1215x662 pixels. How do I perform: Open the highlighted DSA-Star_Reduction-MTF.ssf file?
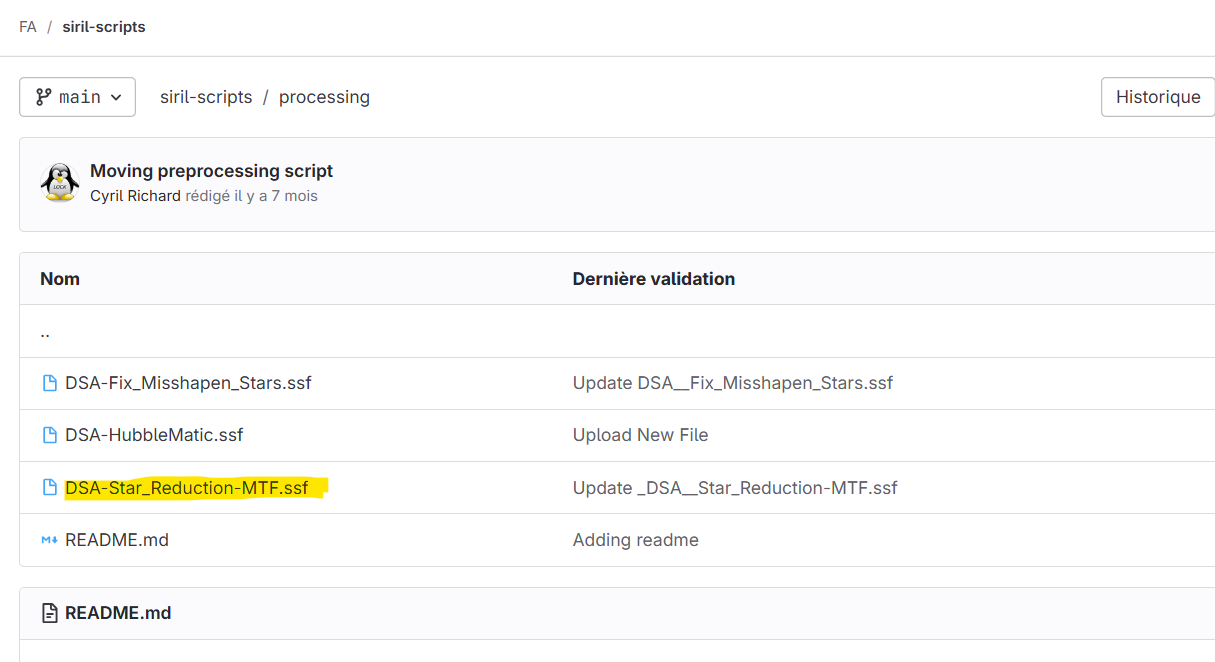coord(187,488)
